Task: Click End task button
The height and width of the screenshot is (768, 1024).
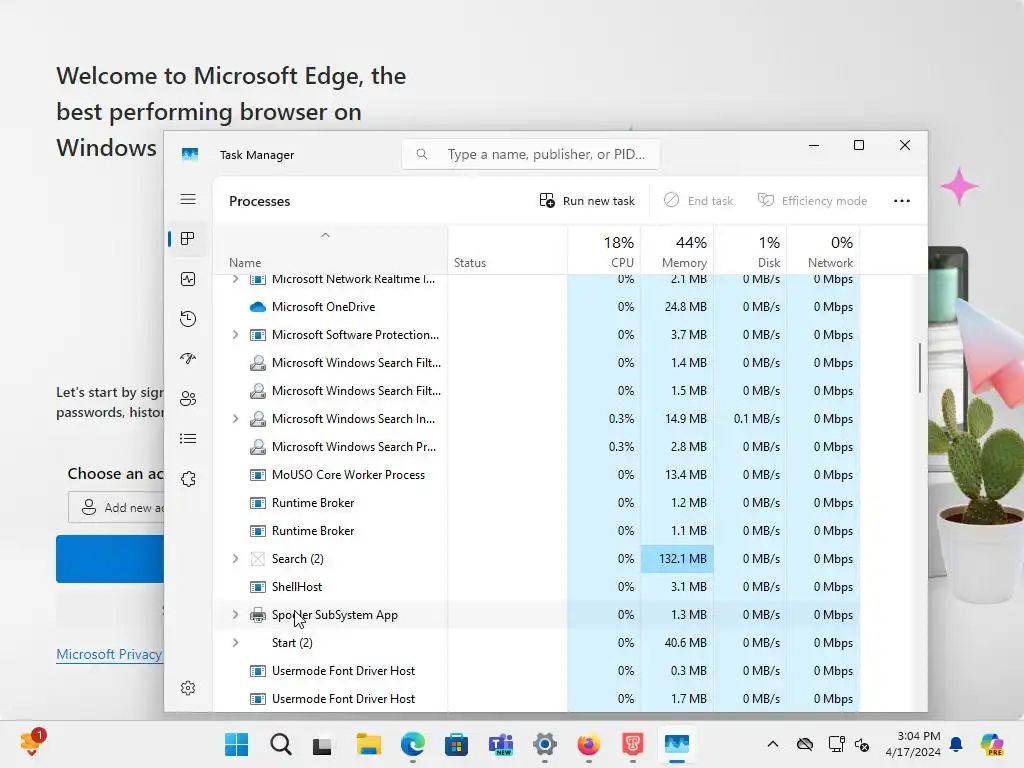Action: [698, 200]
